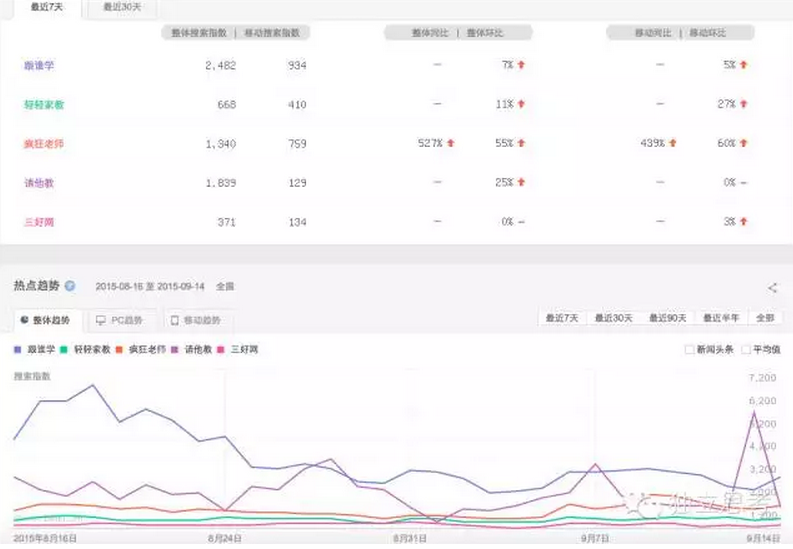The image size is (793, 549).
Task: Select the 最近7天 top tab
Action: point(46,7)
